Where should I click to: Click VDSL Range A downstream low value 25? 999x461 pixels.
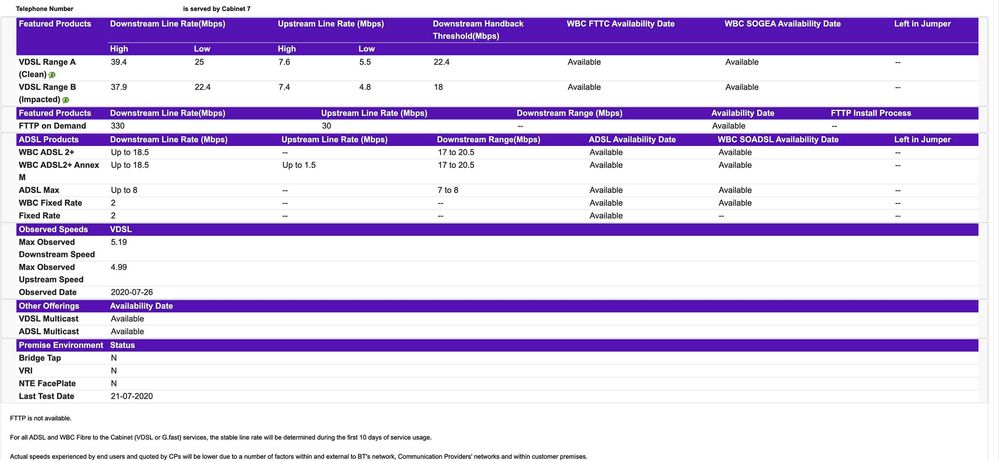199,62
